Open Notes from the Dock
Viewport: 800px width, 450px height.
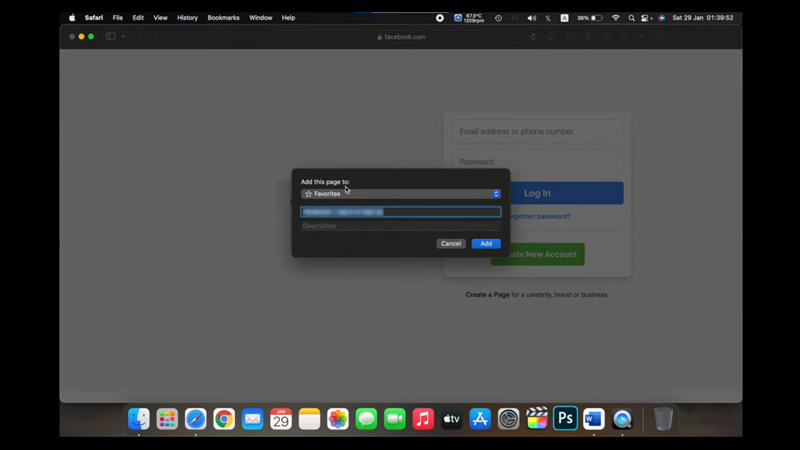[309, 419]
